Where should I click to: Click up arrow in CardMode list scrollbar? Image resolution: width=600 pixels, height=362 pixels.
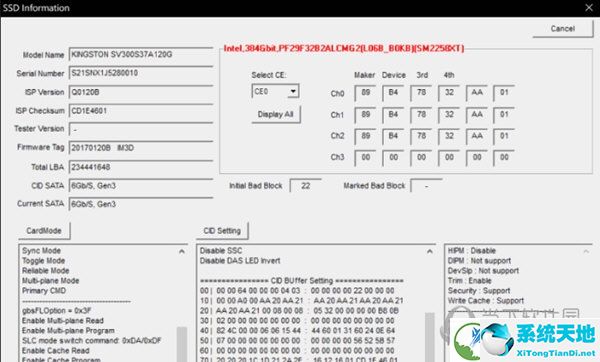click(x=182, y=251)
